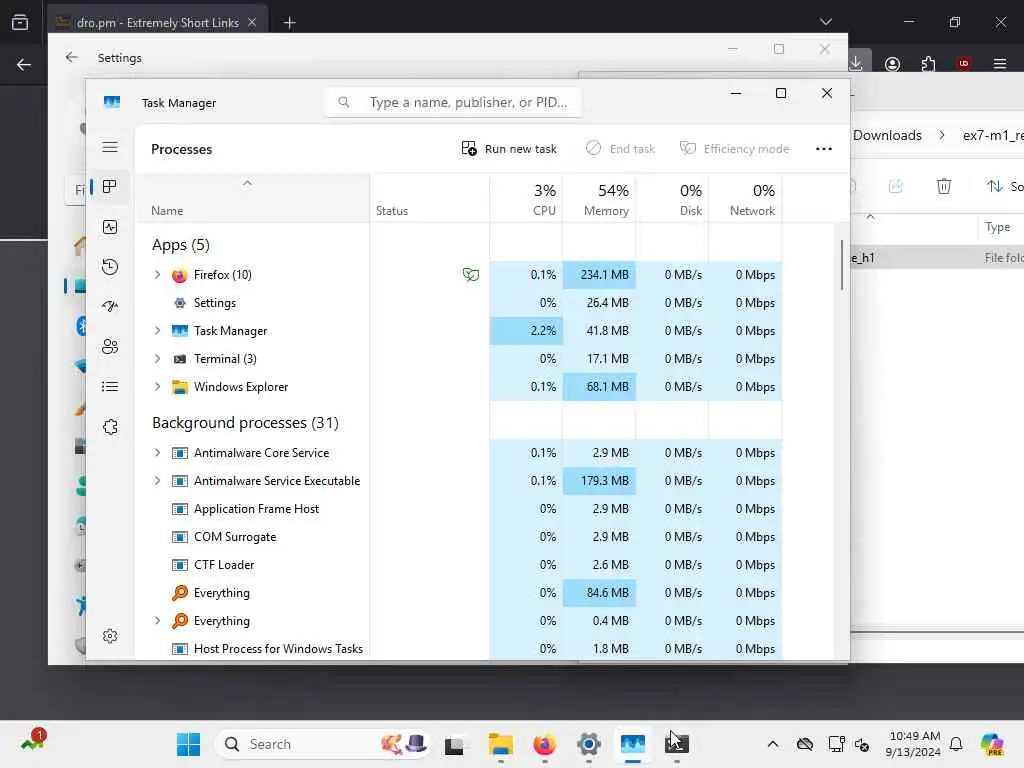This screenshot has height=768, width=1024.
Task: Open Startup apps icon in sidebar
Action: [x=110, y=306]
